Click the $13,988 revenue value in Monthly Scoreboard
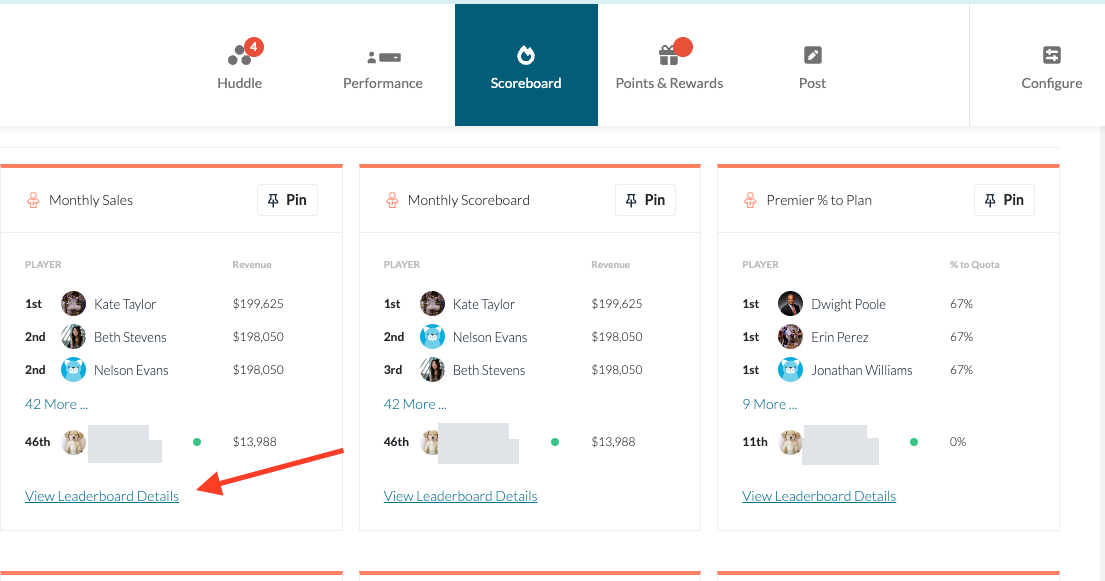 [613, 442]
